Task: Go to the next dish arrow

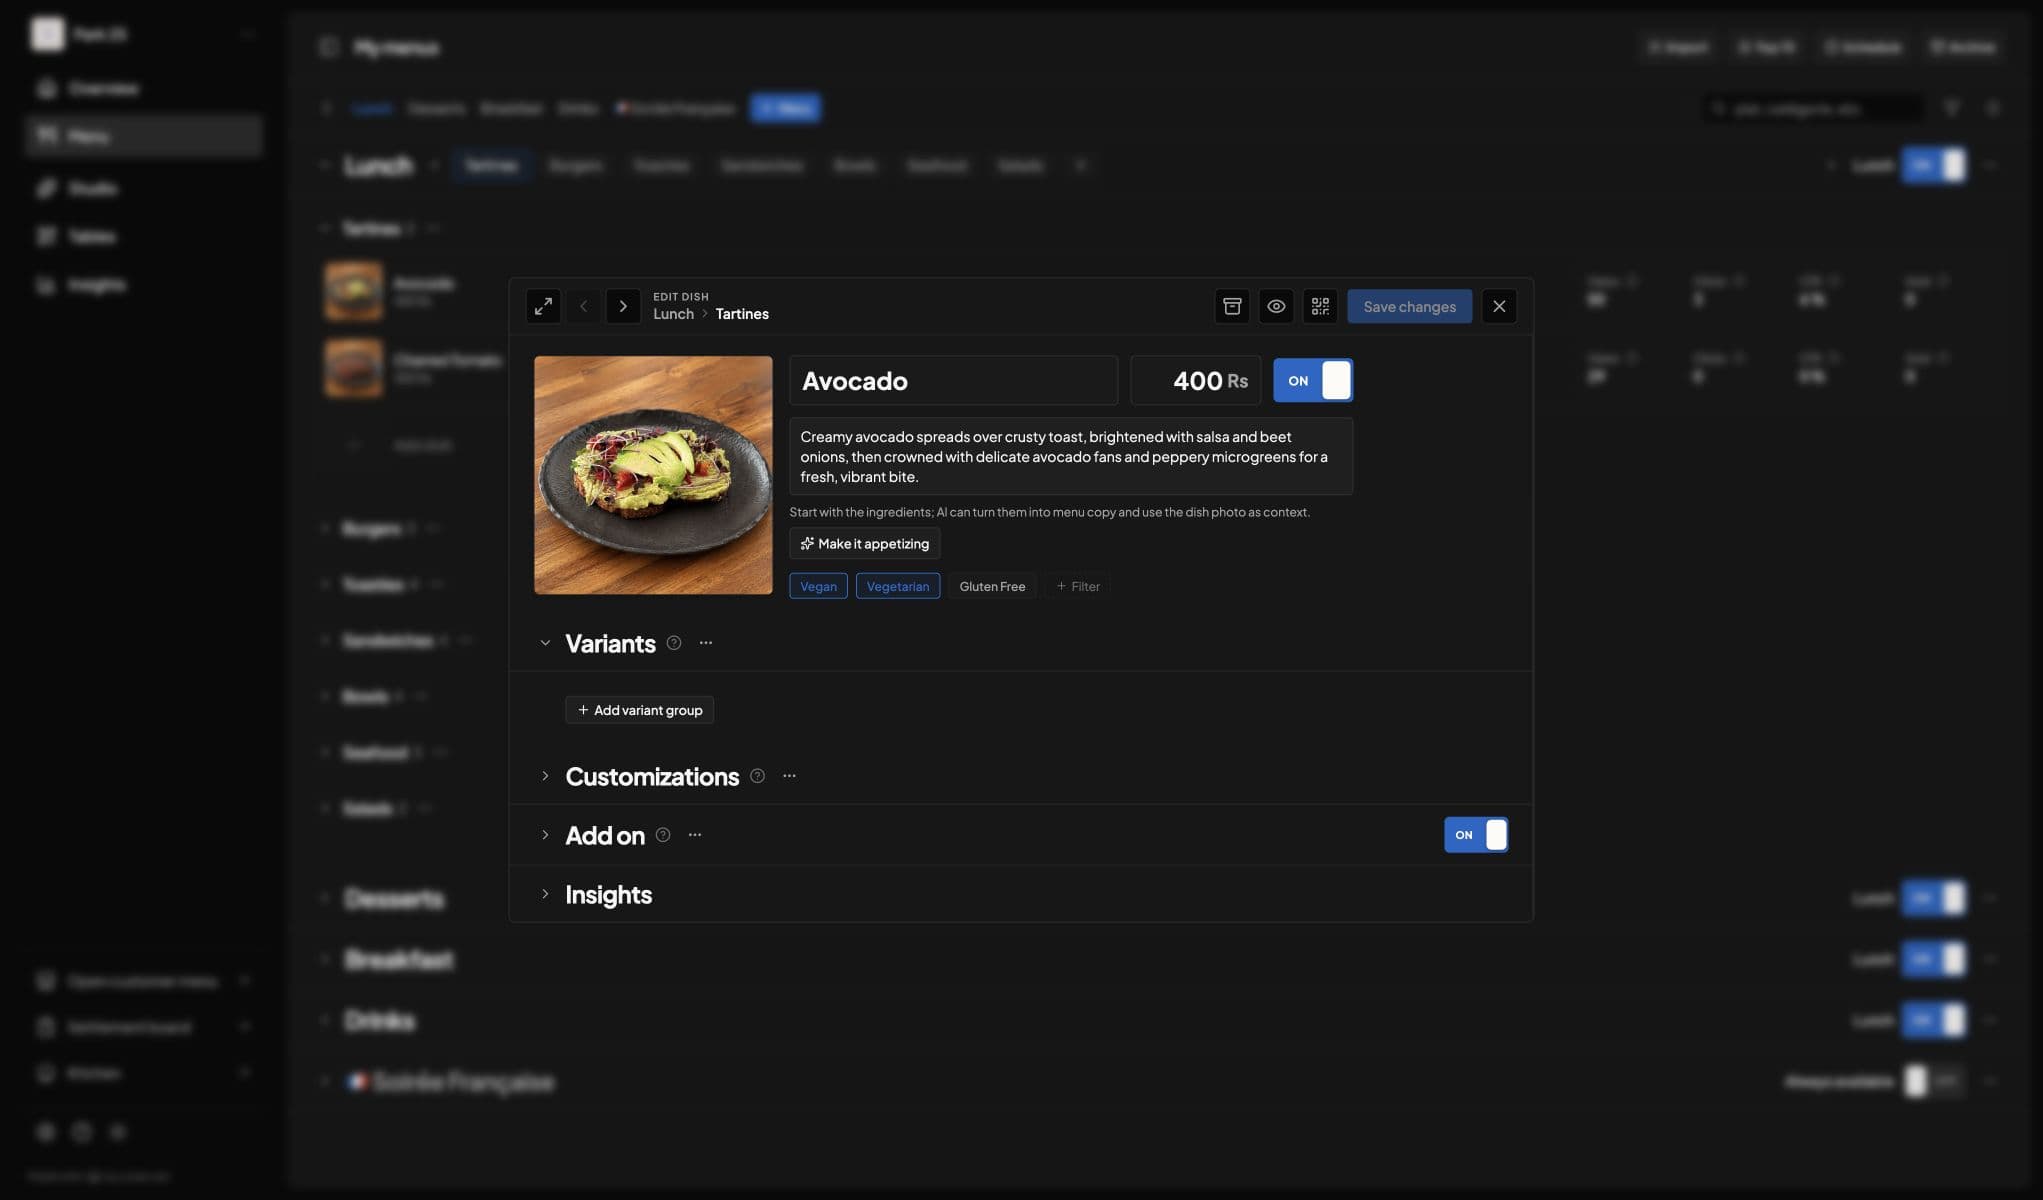Action: 623,306
